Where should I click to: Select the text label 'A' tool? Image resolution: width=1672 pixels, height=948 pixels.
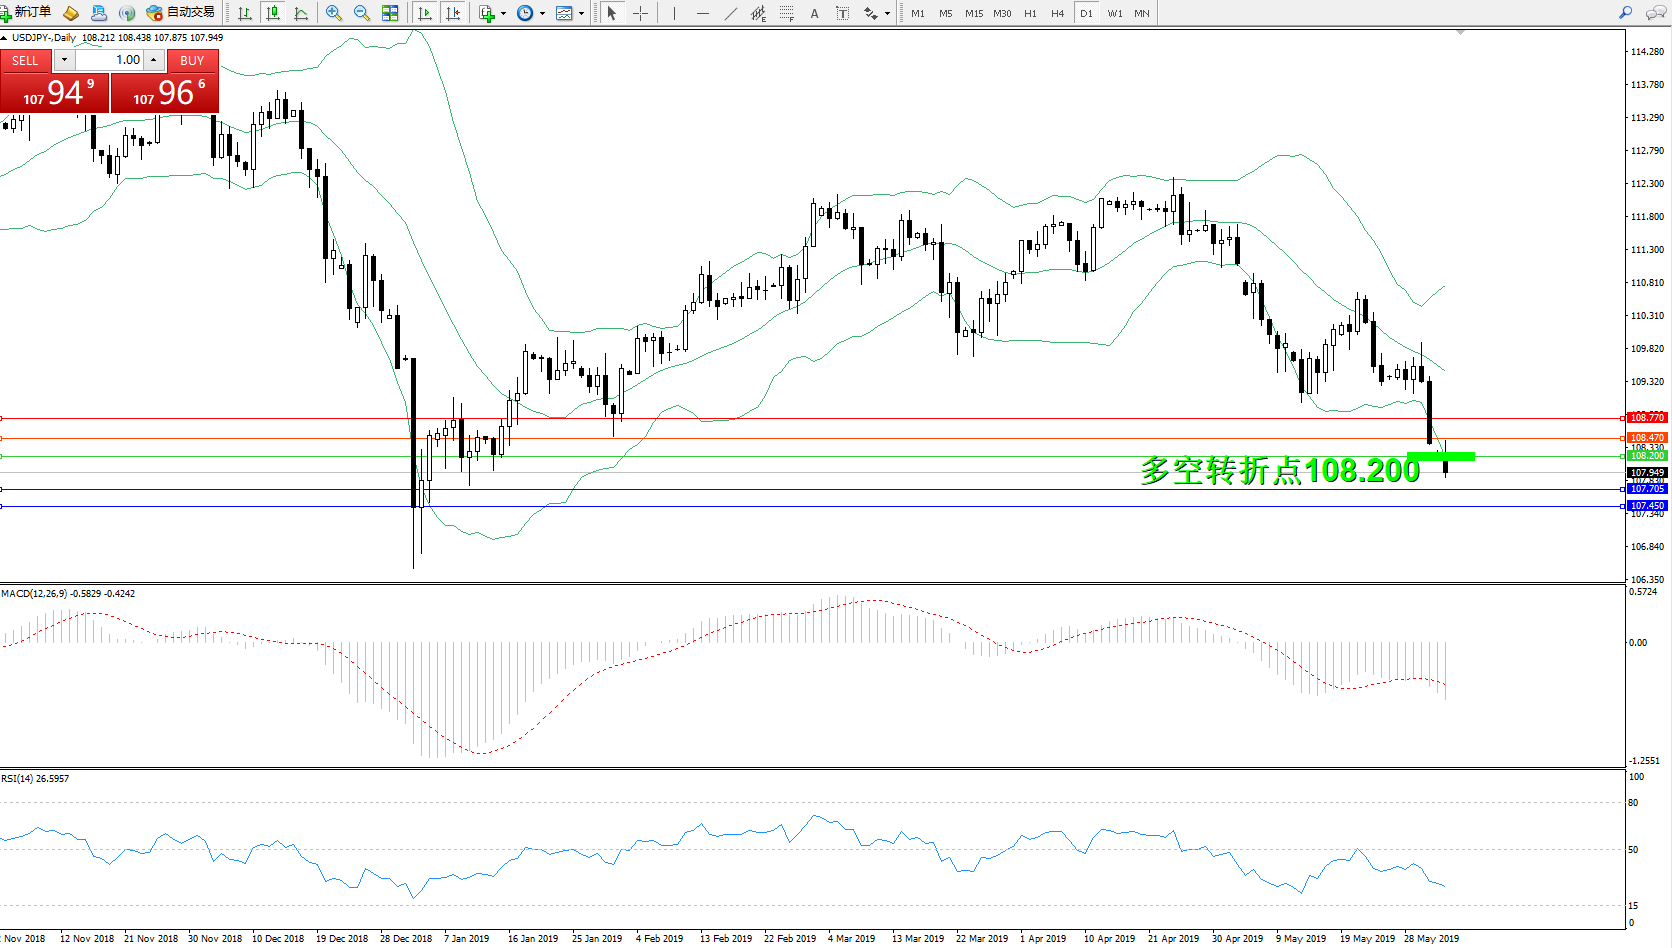click(814, 13)
